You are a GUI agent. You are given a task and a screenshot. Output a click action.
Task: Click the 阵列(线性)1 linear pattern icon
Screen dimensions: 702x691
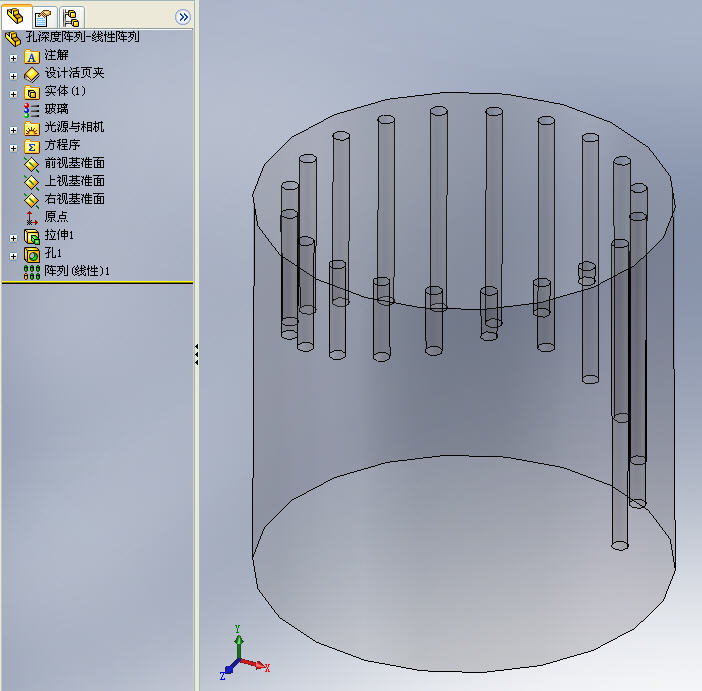[x=31, y=272]
